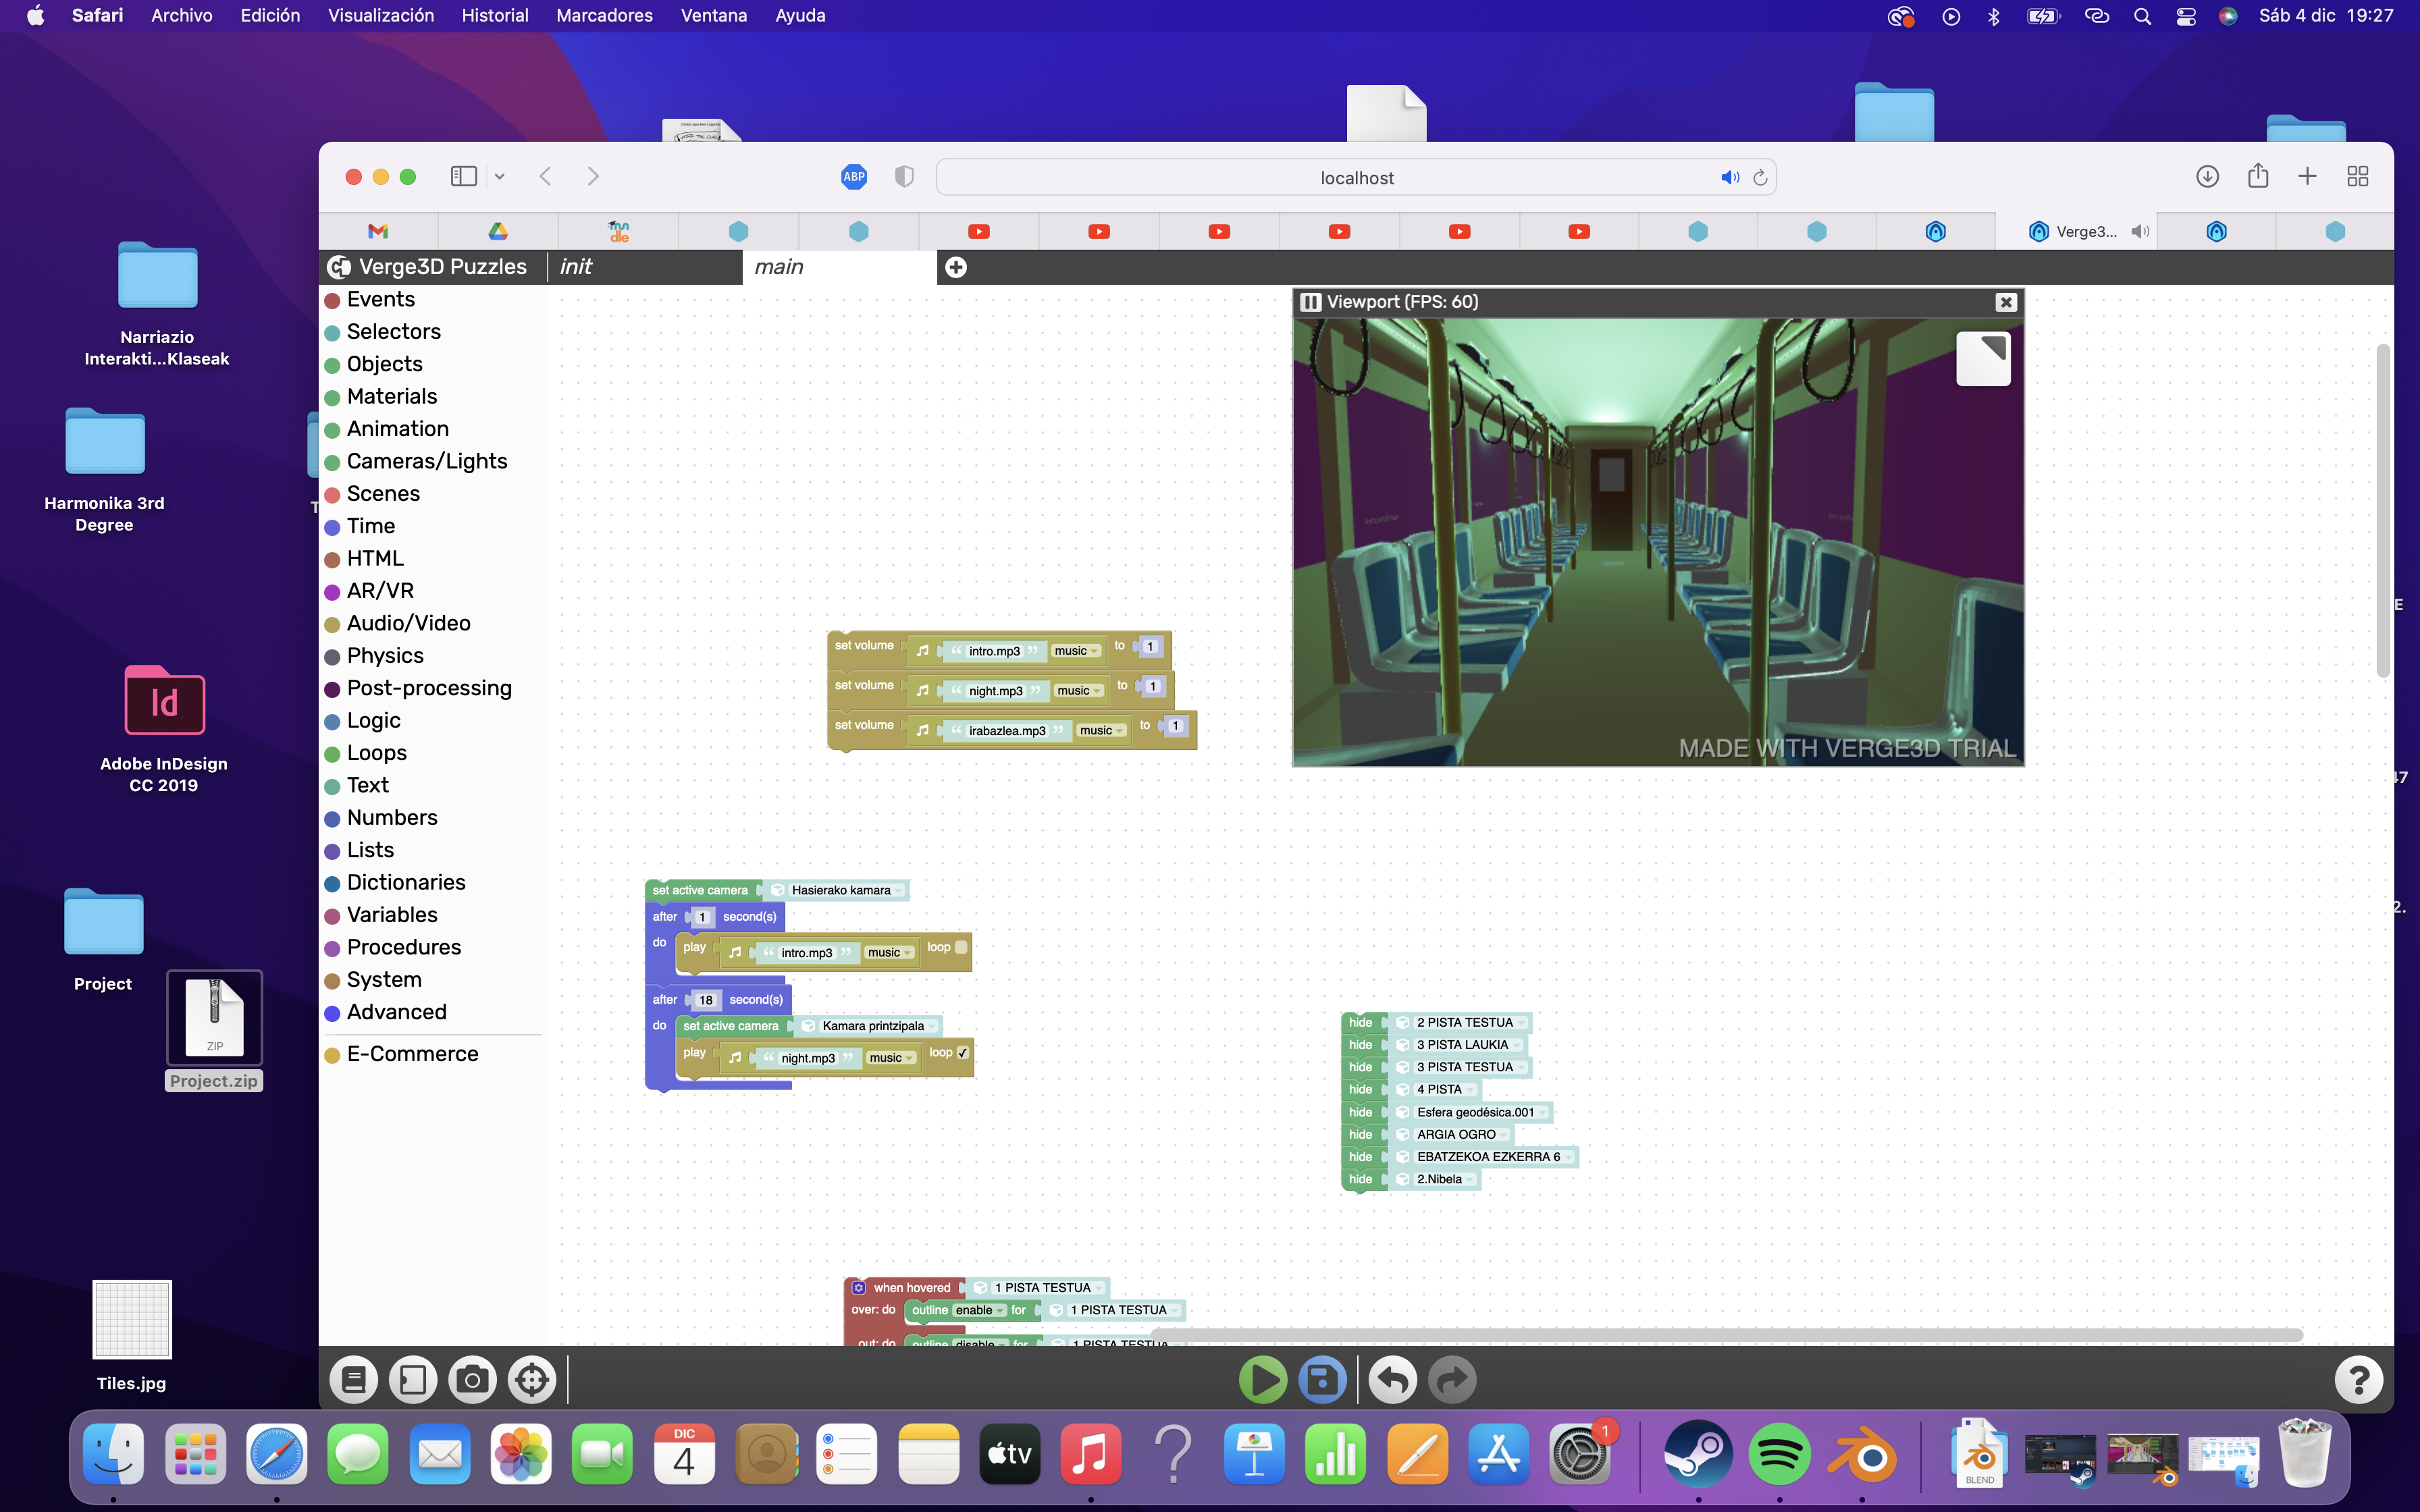2420x1512 pixels.
Task: Open the puzzles library icon in bottom toolbar
Action: tap(353, 1380)
